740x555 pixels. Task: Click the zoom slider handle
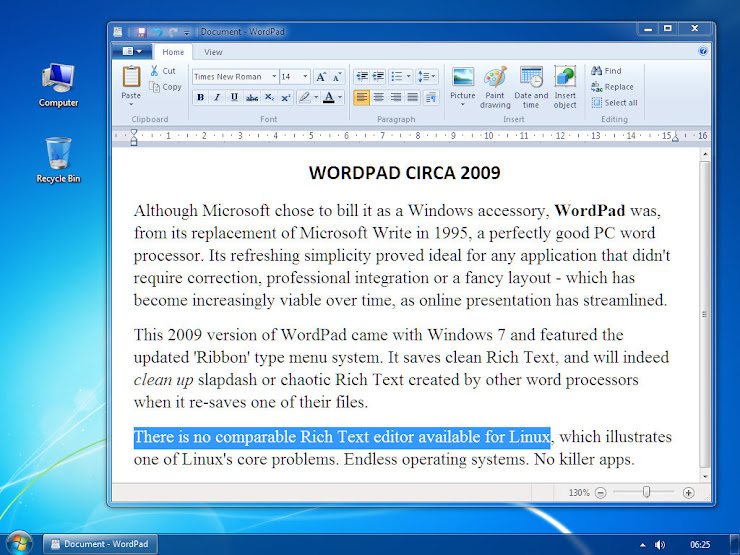coord(647,492)
